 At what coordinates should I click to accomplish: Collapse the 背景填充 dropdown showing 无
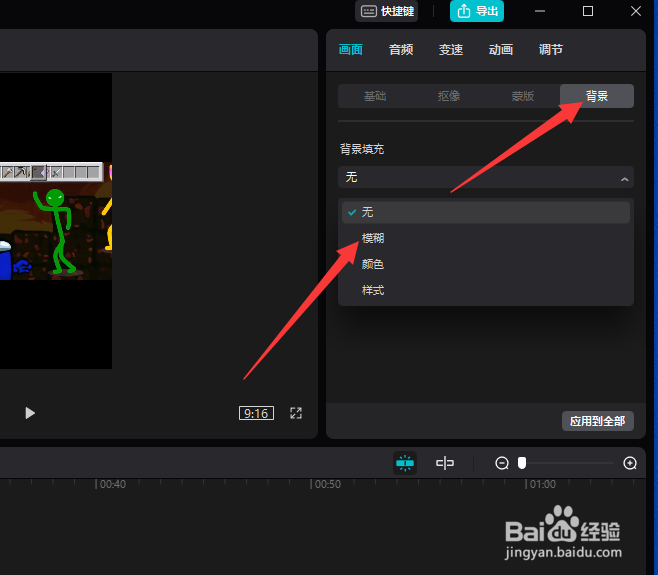(486, 177)
